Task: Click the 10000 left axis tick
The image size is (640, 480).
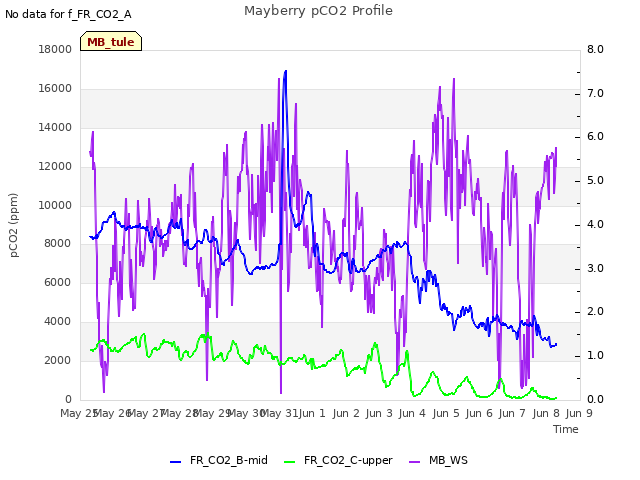Action: [55, 205]
